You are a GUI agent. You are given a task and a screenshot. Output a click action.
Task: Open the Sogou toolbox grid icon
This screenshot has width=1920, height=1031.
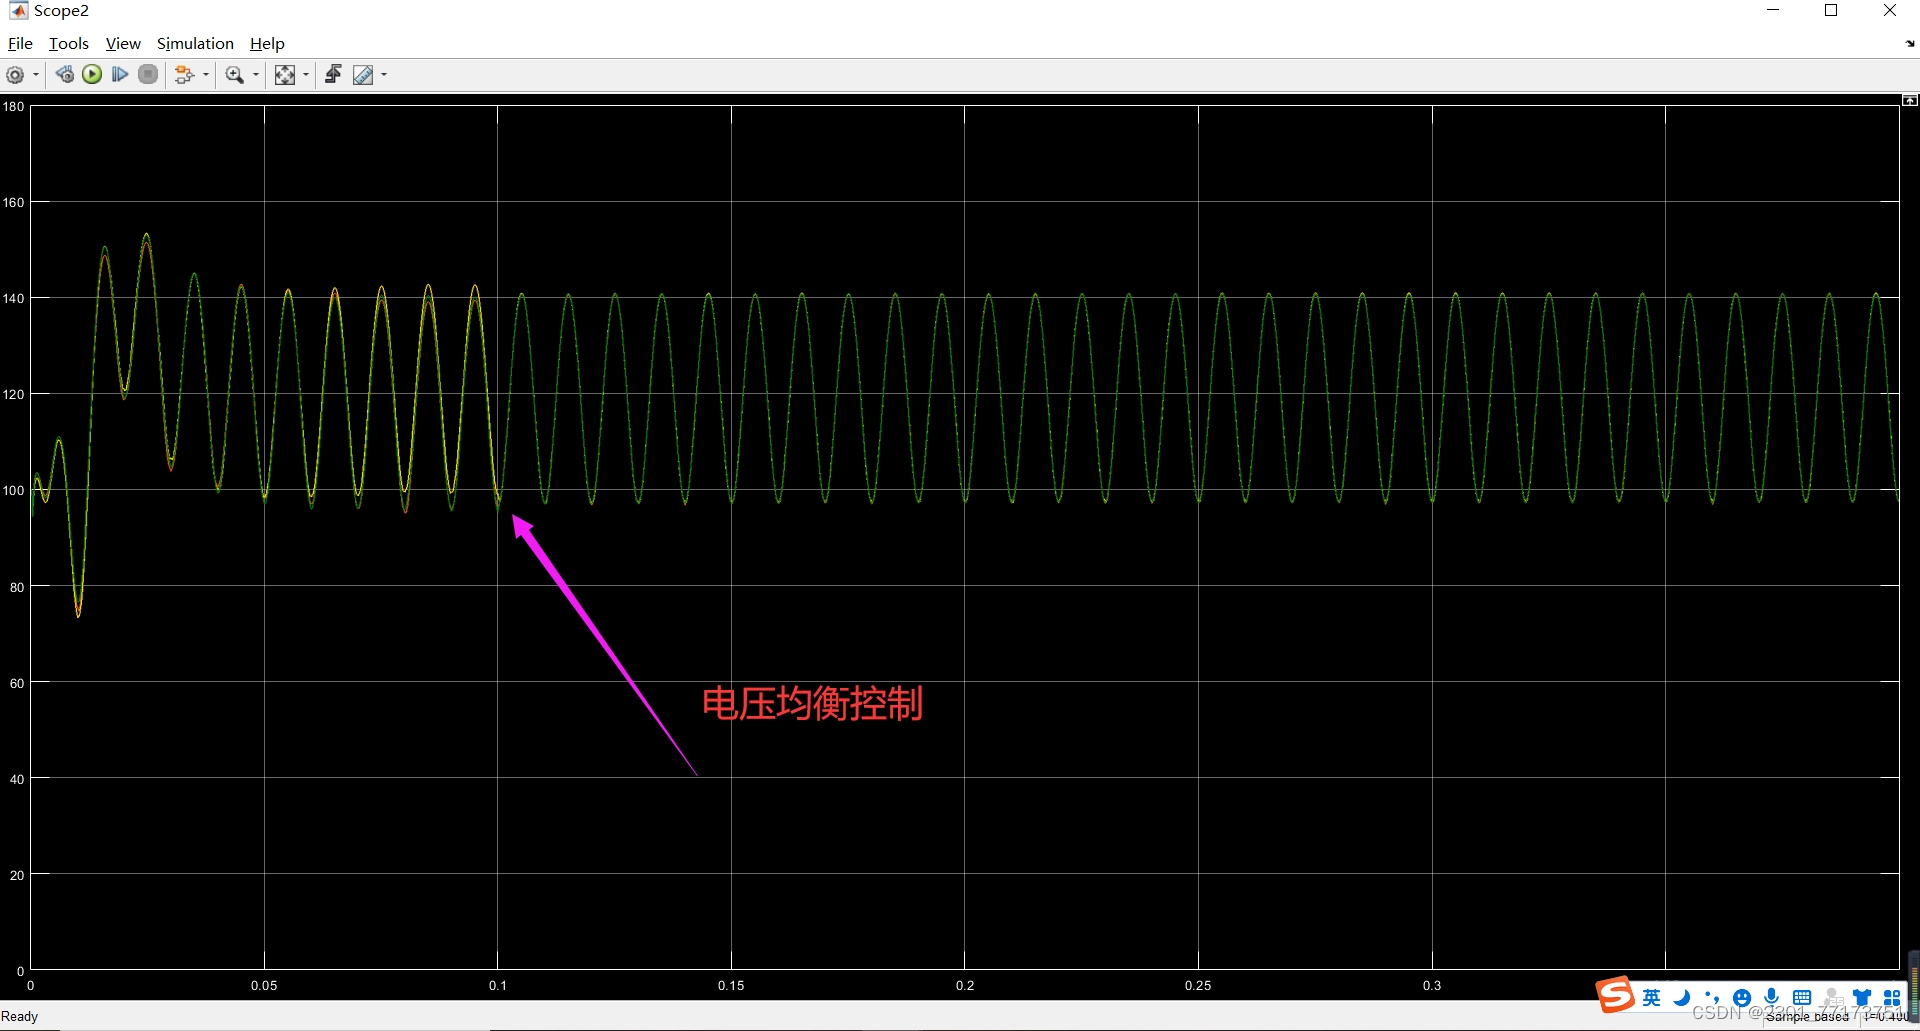coord(1892,997)
